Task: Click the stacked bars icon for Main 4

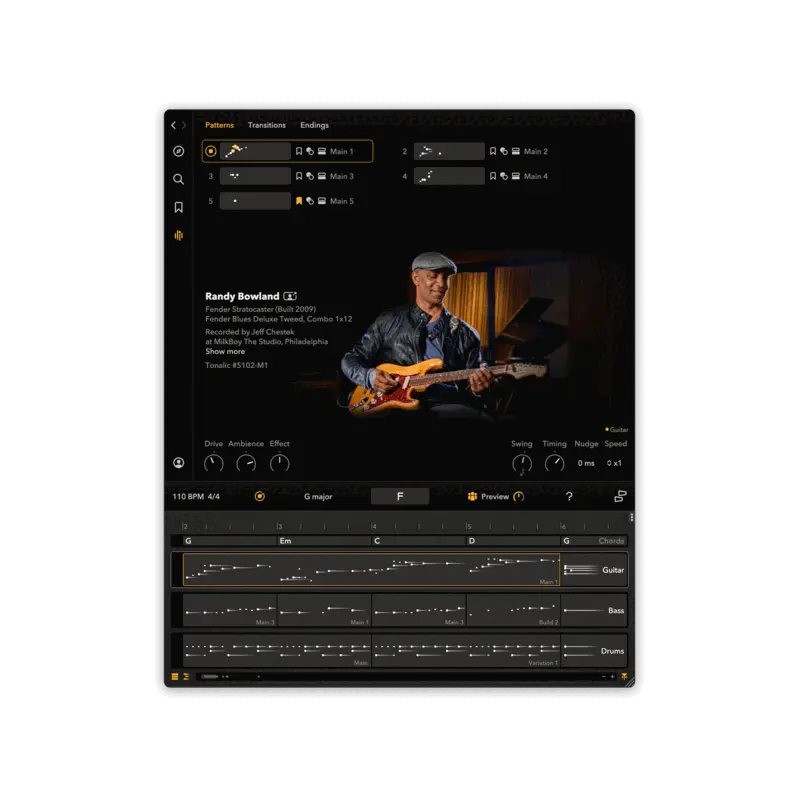Action: [x=516, y=176]
